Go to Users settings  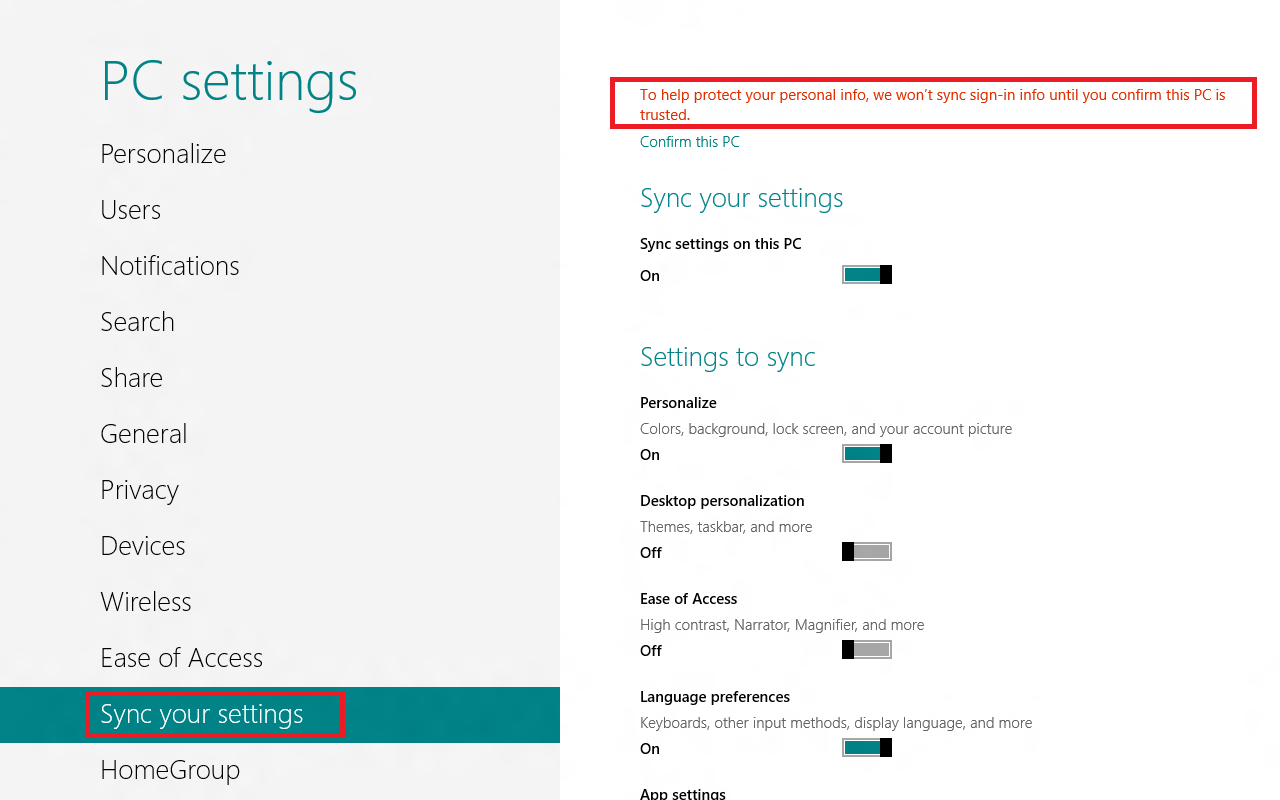[131, 210]
